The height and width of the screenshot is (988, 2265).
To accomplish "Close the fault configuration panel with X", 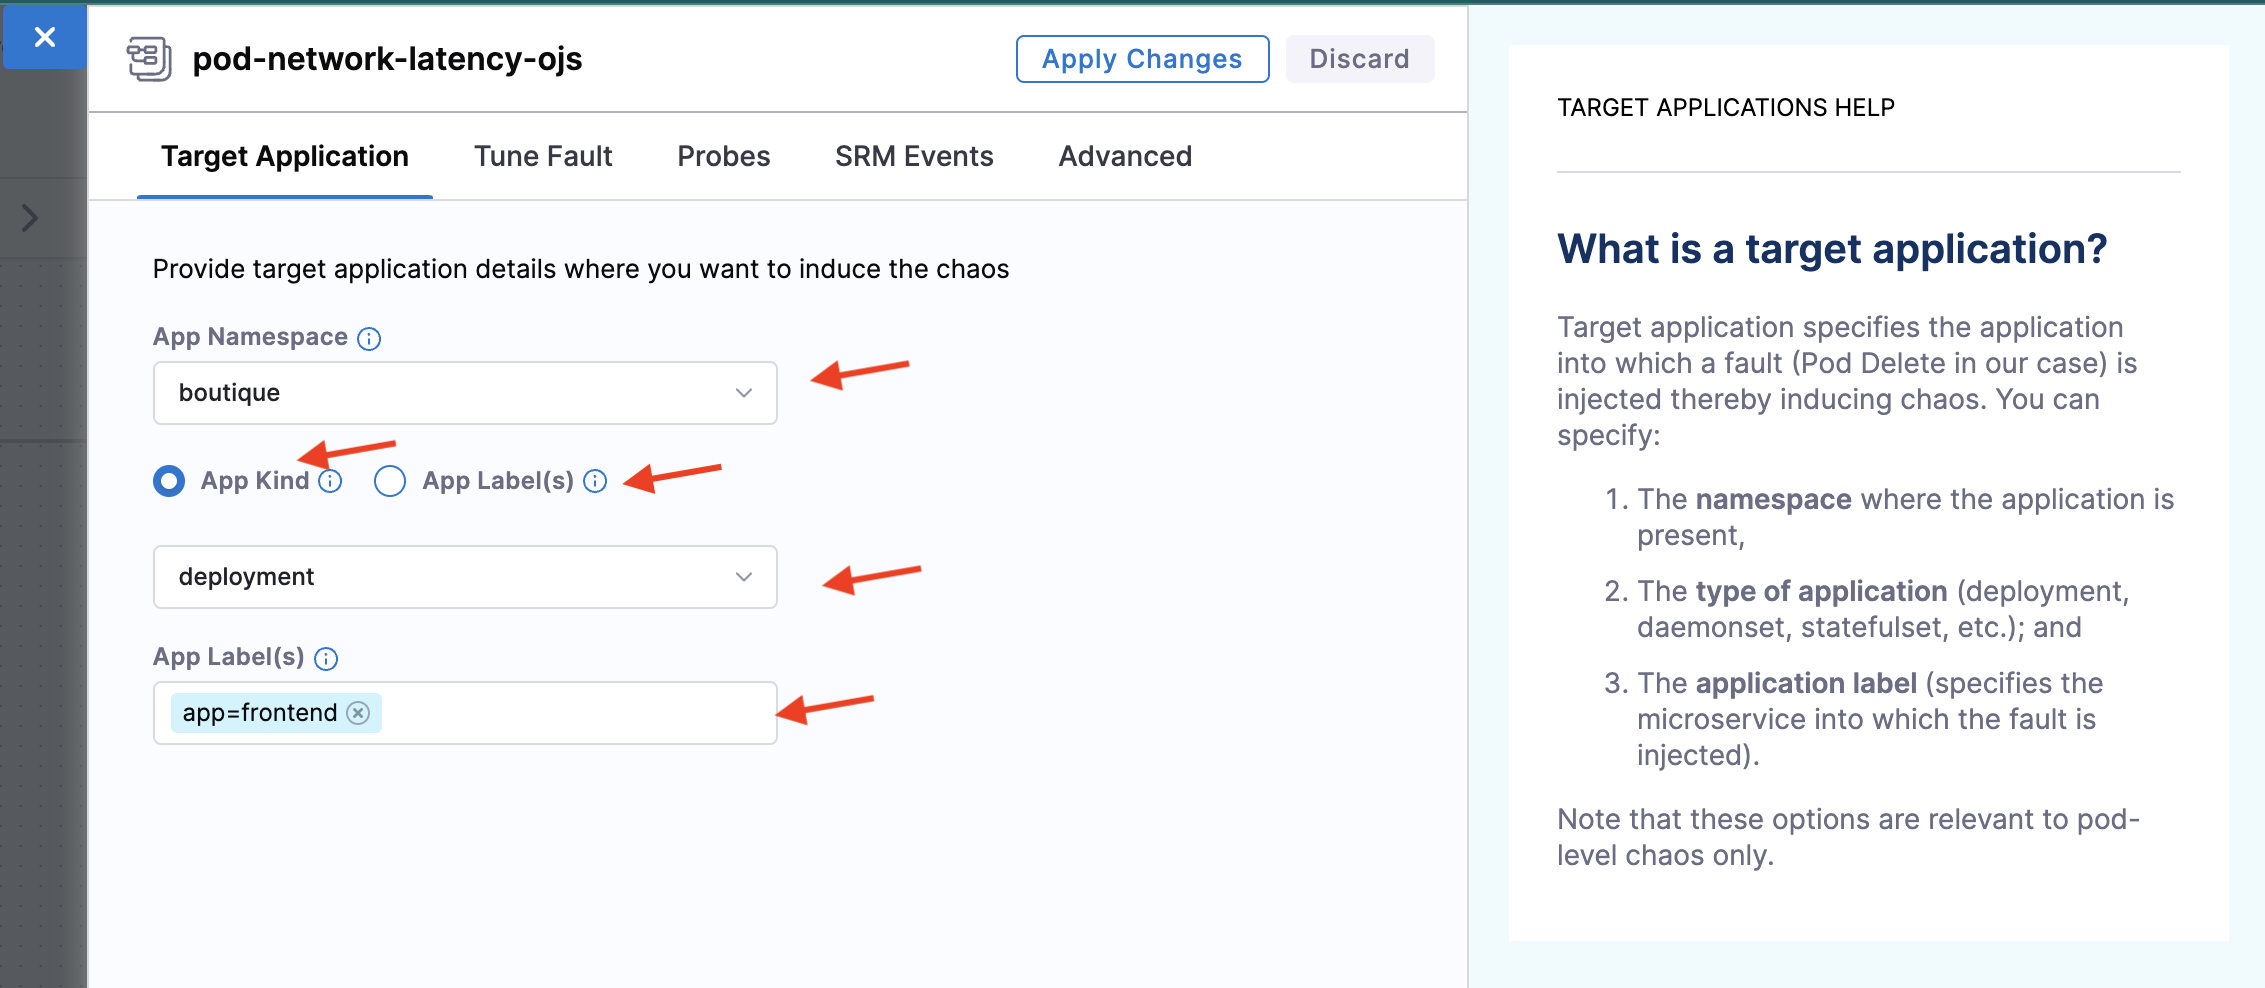I will pos(44,38).
